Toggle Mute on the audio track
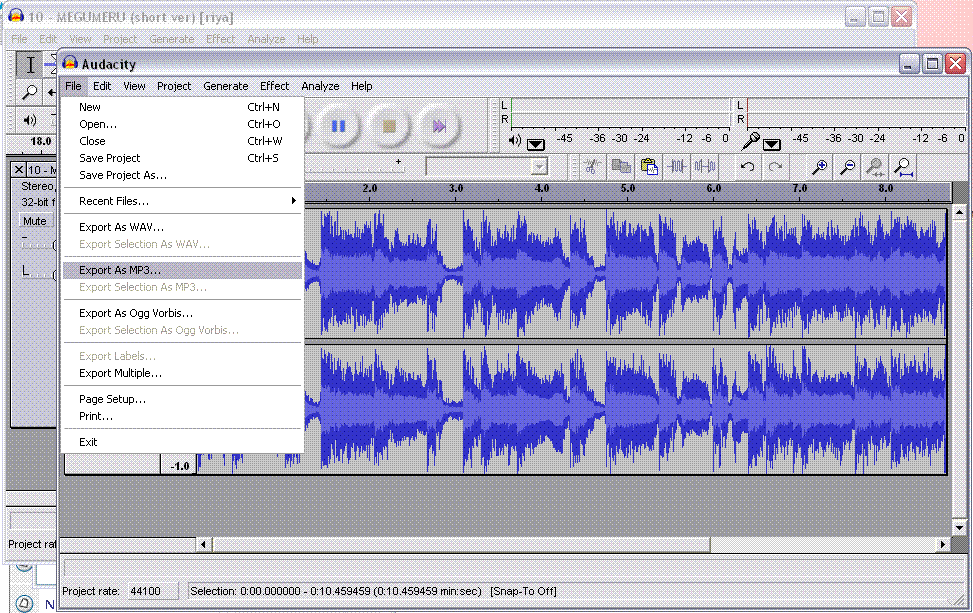973x613 pixels. pyautogui.click(x=35, y=222)
